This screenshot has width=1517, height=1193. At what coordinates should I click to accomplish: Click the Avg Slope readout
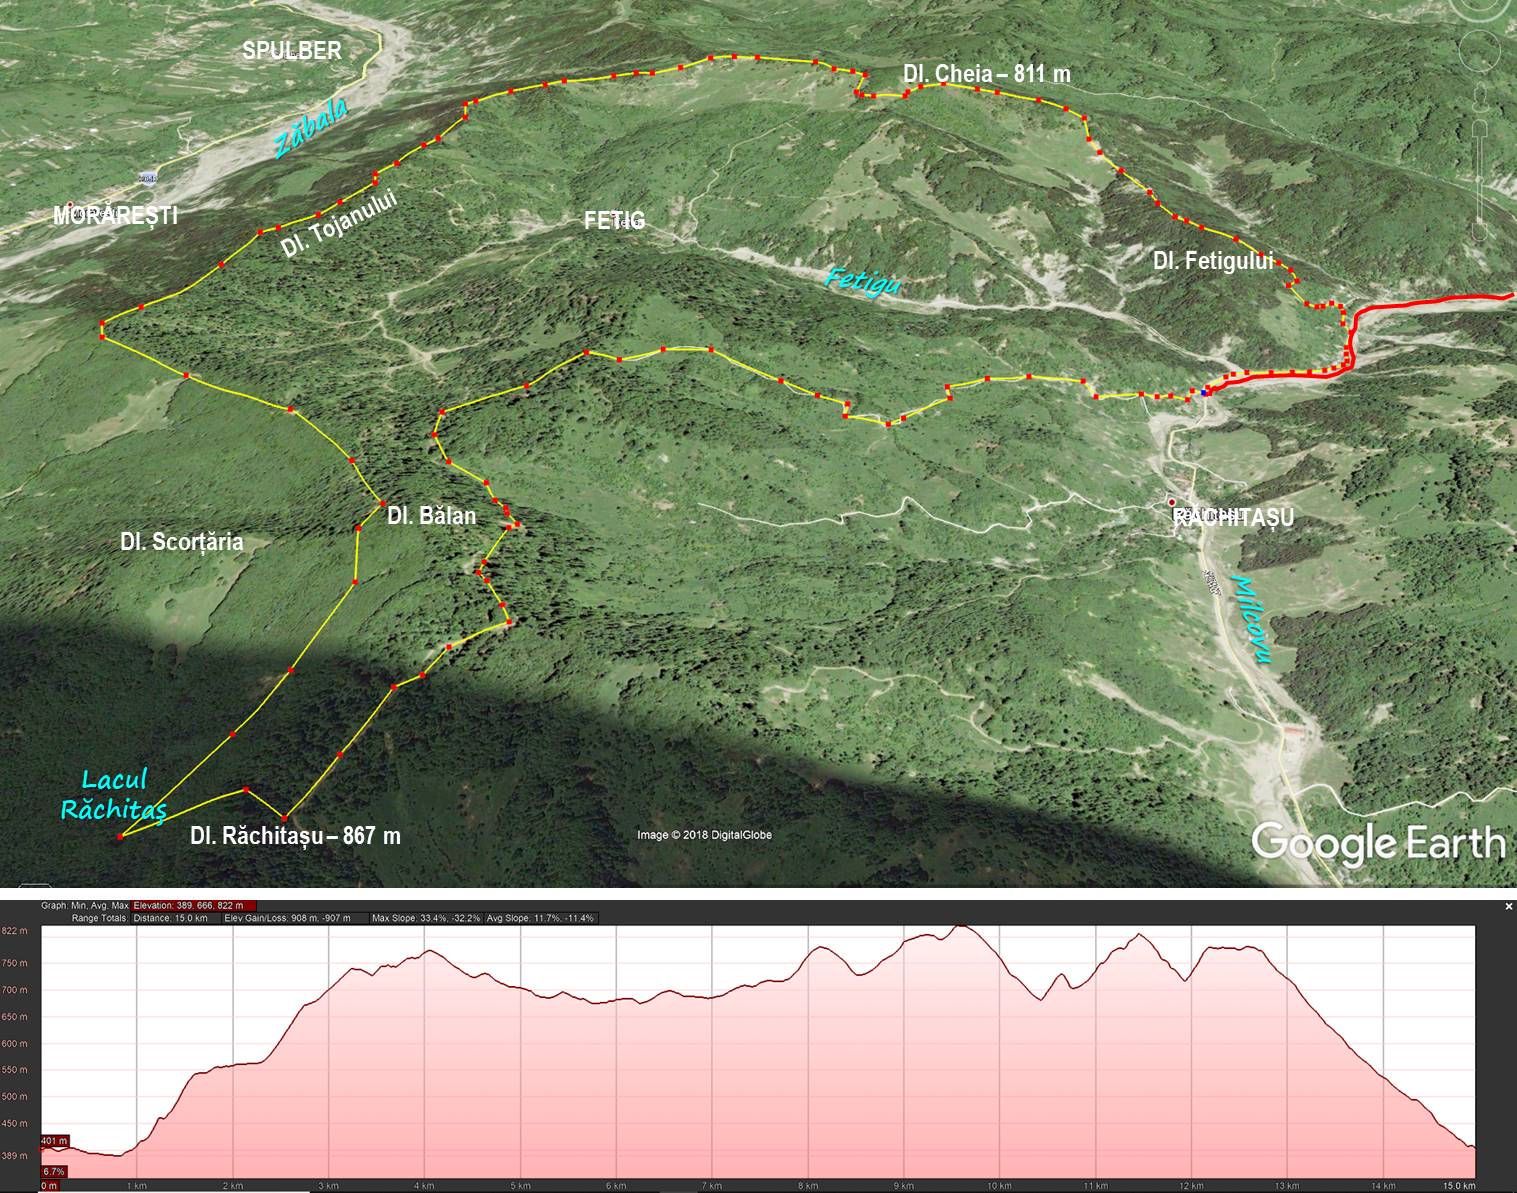[x=541, y=918]
